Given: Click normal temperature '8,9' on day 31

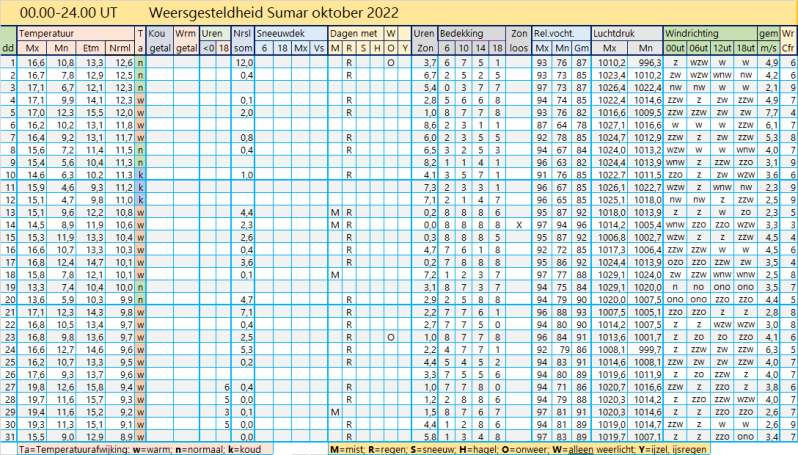Looking at the screenshot, I should (126, 437).
